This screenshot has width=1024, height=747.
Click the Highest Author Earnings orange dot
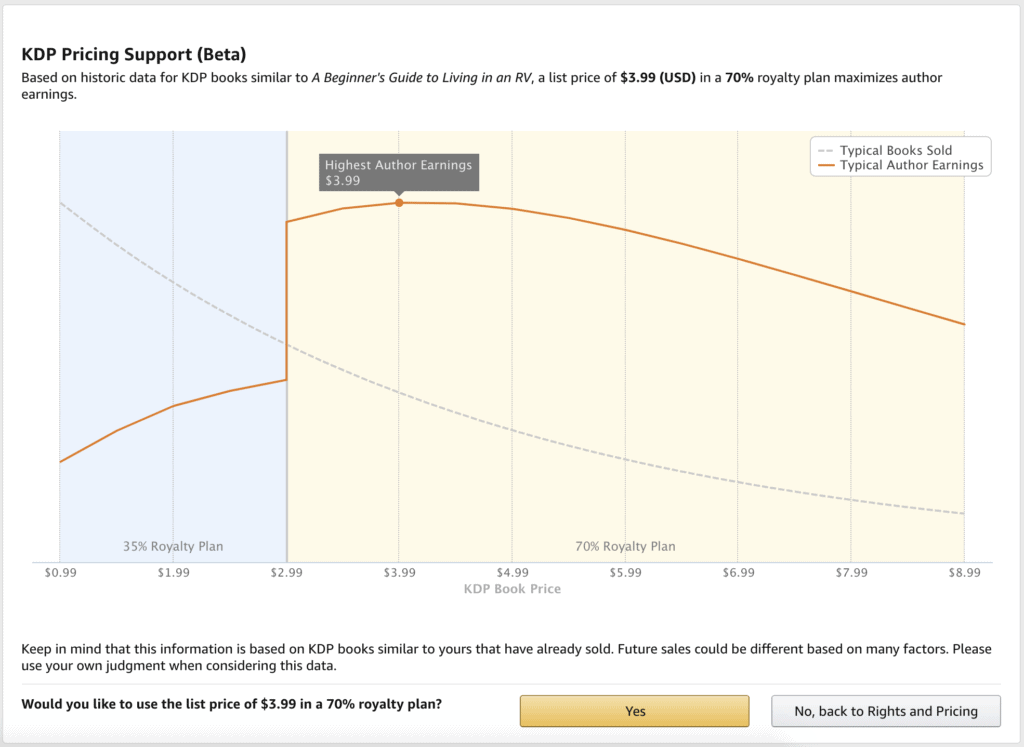pyautogui.click(x=399, y=203)
